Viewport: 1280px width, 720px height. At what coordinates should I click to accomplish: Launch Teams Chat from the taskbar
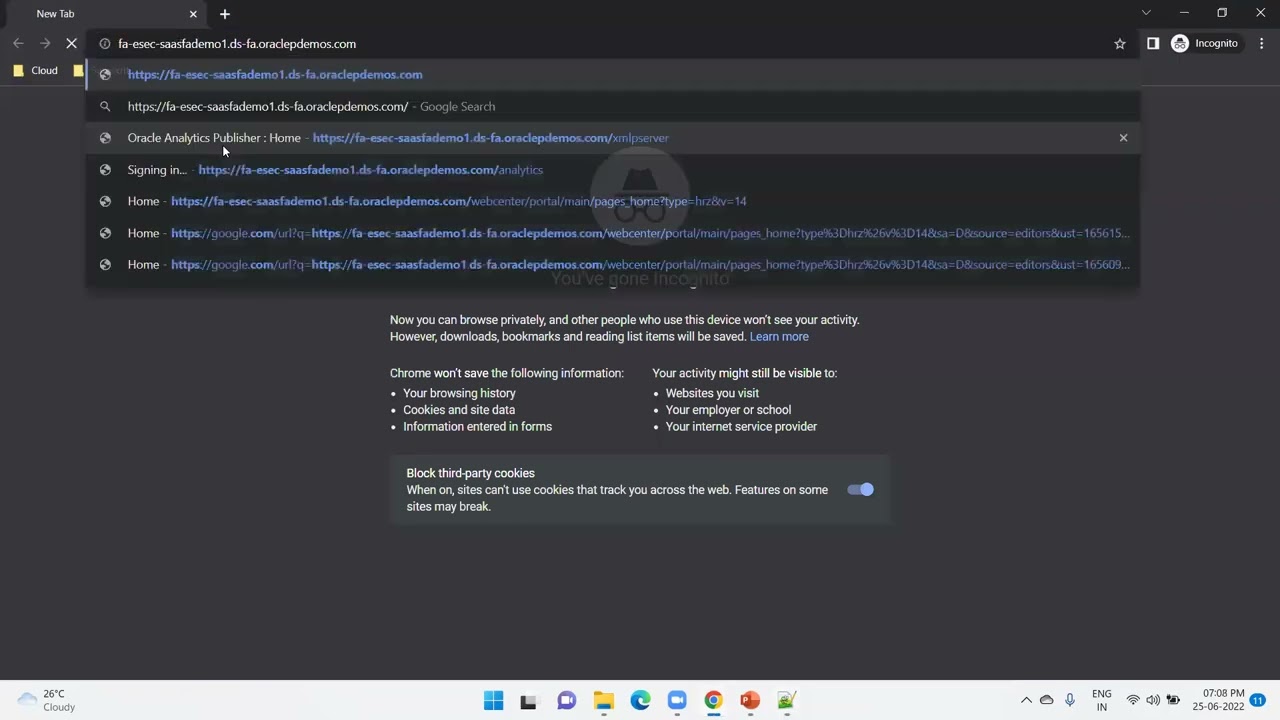(x=566, y=701)
